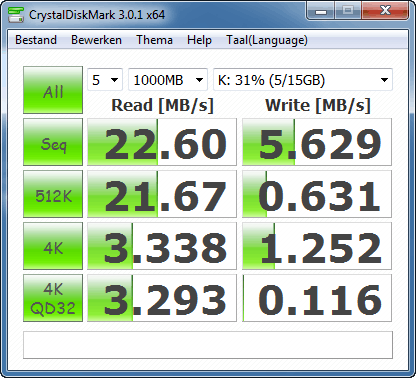Start the Seq benchmark test
Viewport: 416px width, 378px height.
point(53,142)
